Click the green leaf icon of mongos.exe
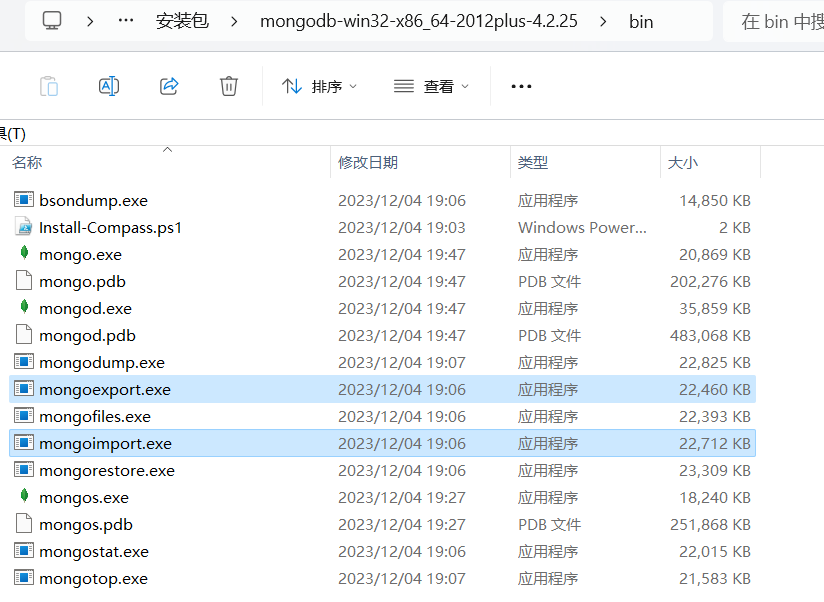Image resolution: width=824 pixels, height=602 pixels. [24, 496]
